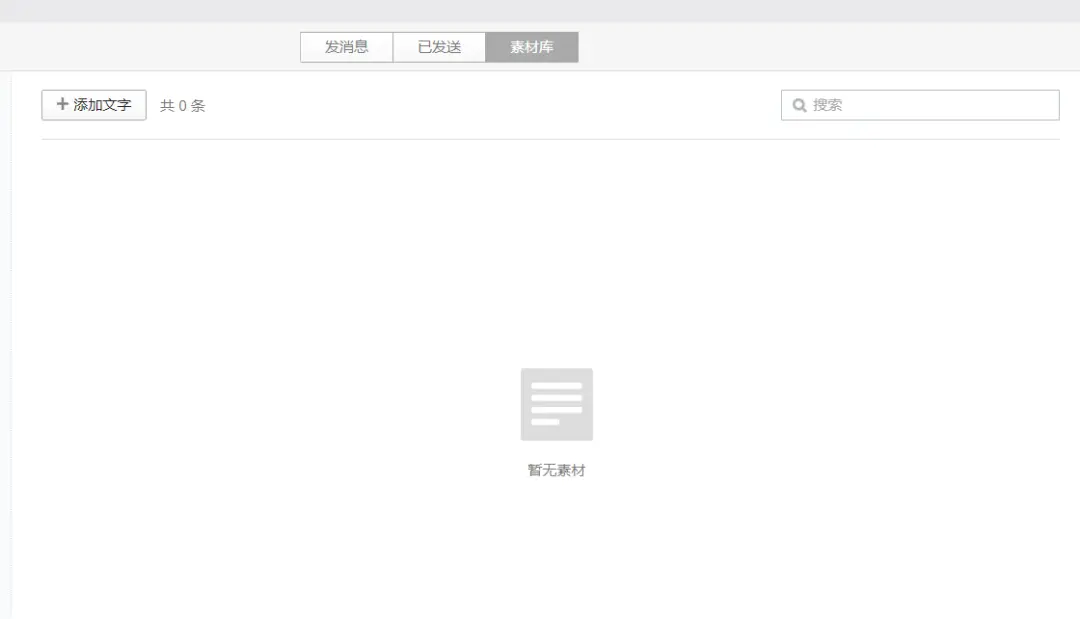Click the dark gray top header bar
The image size is (1080, 619).
[x=540, y=11]
